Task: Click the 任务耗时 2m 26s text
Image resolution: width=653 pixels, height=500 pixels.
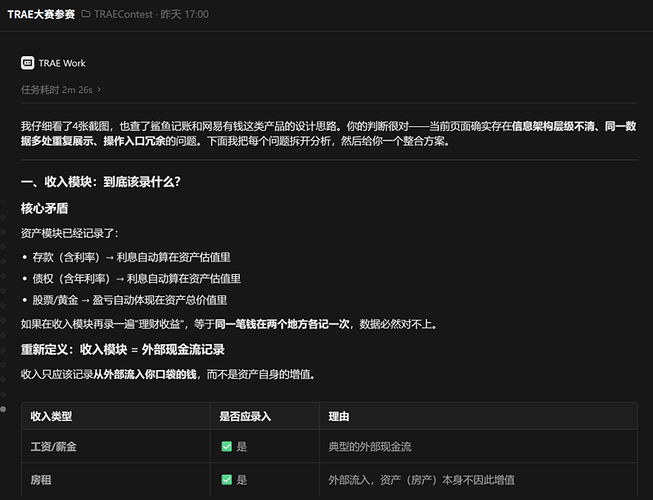Action: (x=57, y=90)
